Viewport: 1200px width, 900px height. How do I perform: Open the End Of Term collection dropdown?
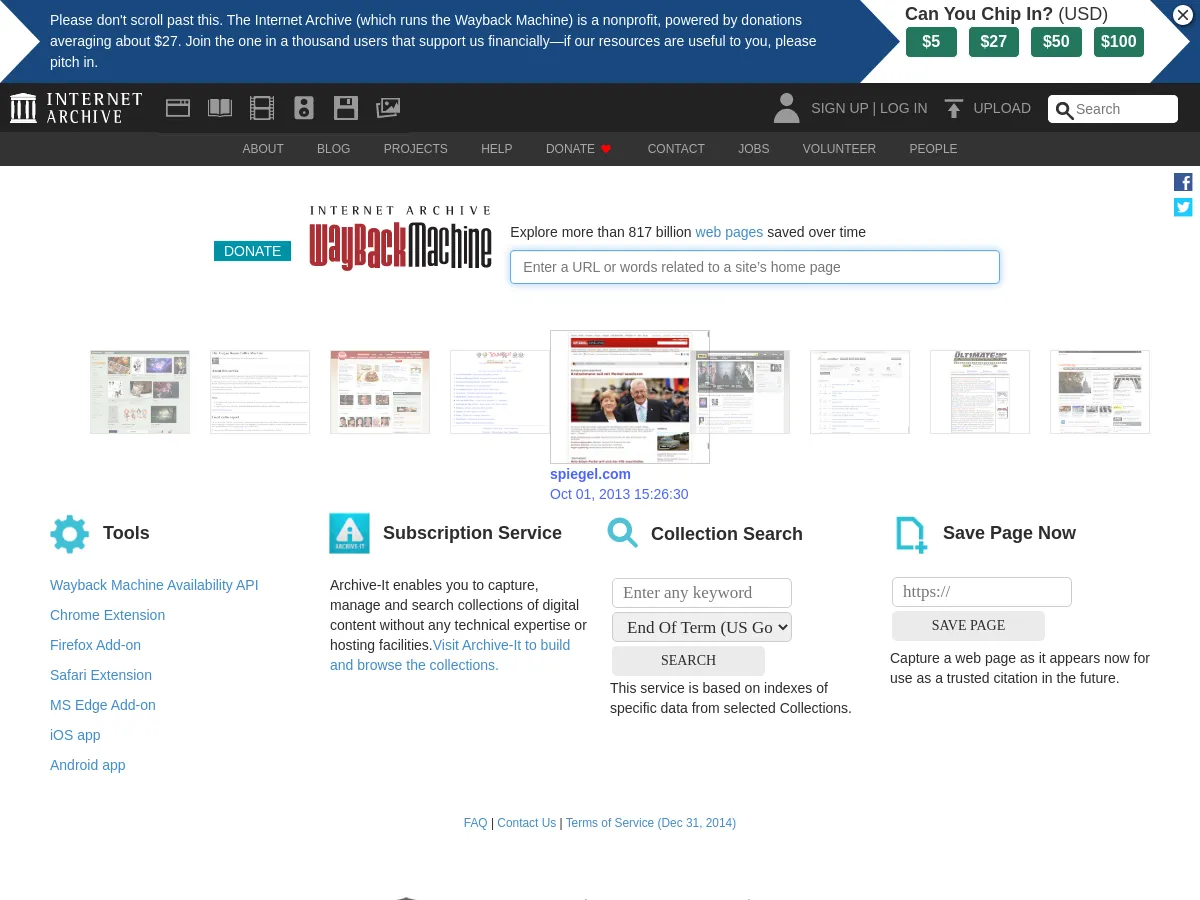pyautogui.click(x=702, y=627)
